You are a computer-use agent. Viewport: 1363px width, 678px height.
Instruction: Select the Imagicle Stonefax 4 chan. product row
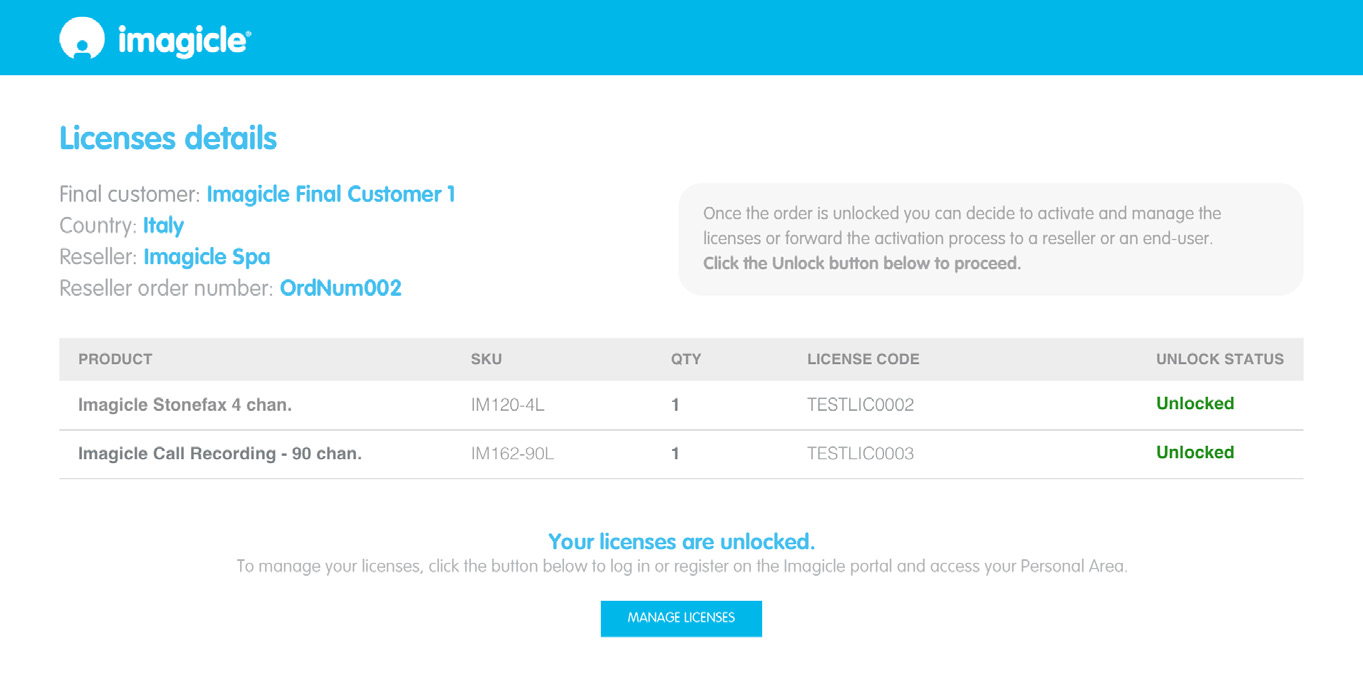tap(185, 405)
